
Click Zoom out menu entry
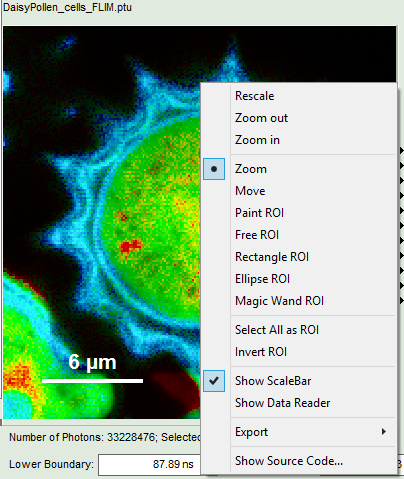261,118
